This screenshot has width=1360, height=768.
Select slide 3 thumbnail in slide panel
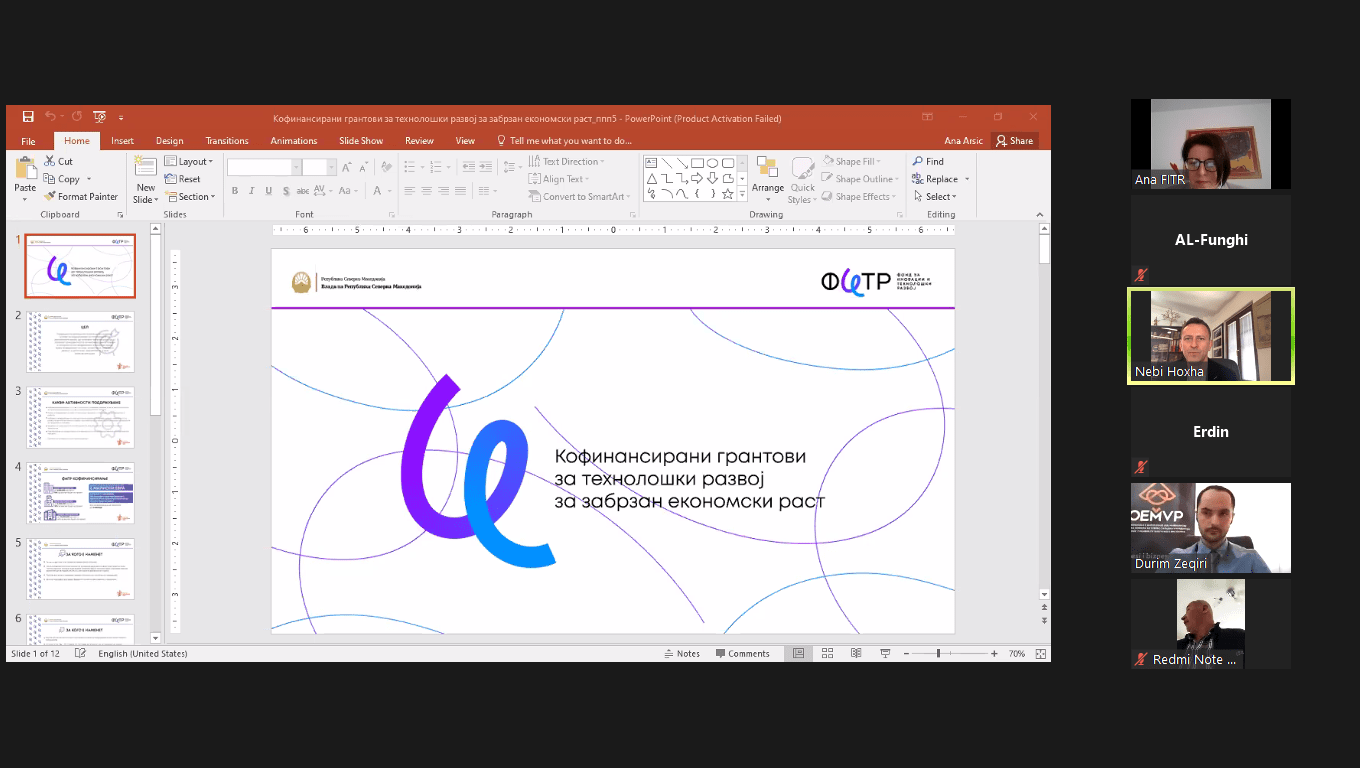(x=80, y=418)
